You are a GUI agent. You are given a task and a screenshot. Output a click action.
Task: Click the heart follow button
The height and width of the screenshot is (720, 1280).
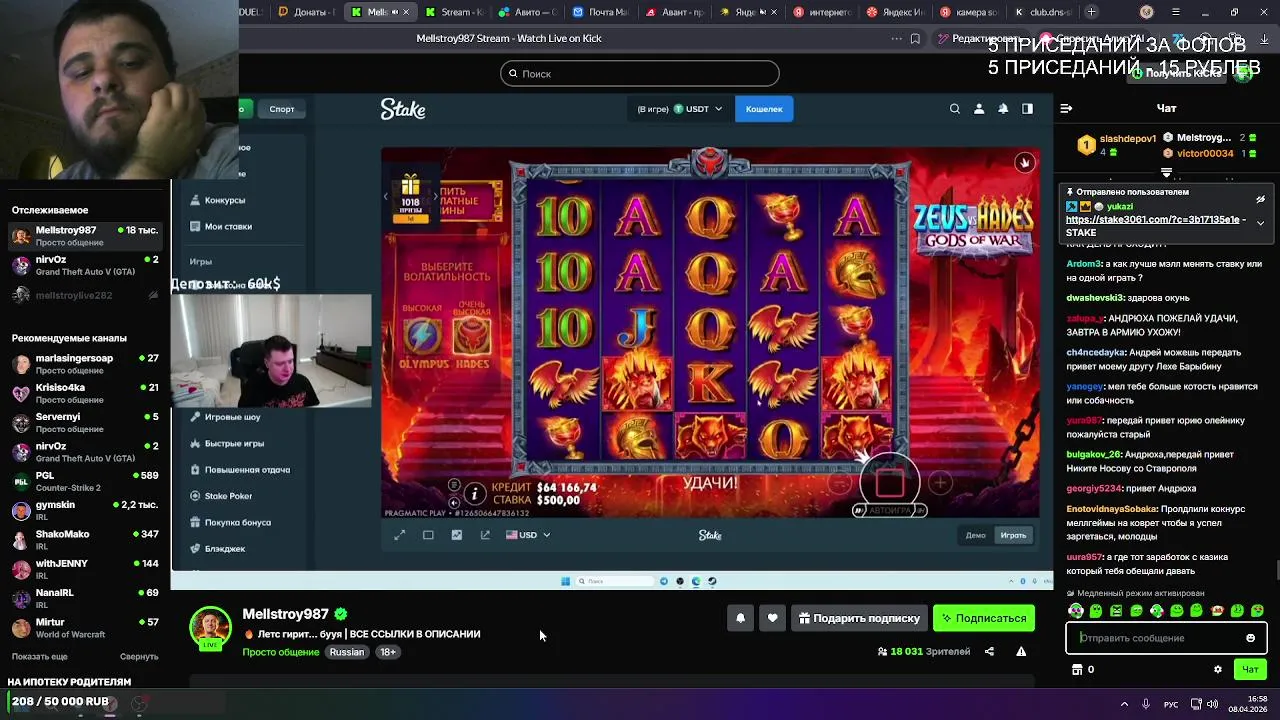(x=772, y=618)
